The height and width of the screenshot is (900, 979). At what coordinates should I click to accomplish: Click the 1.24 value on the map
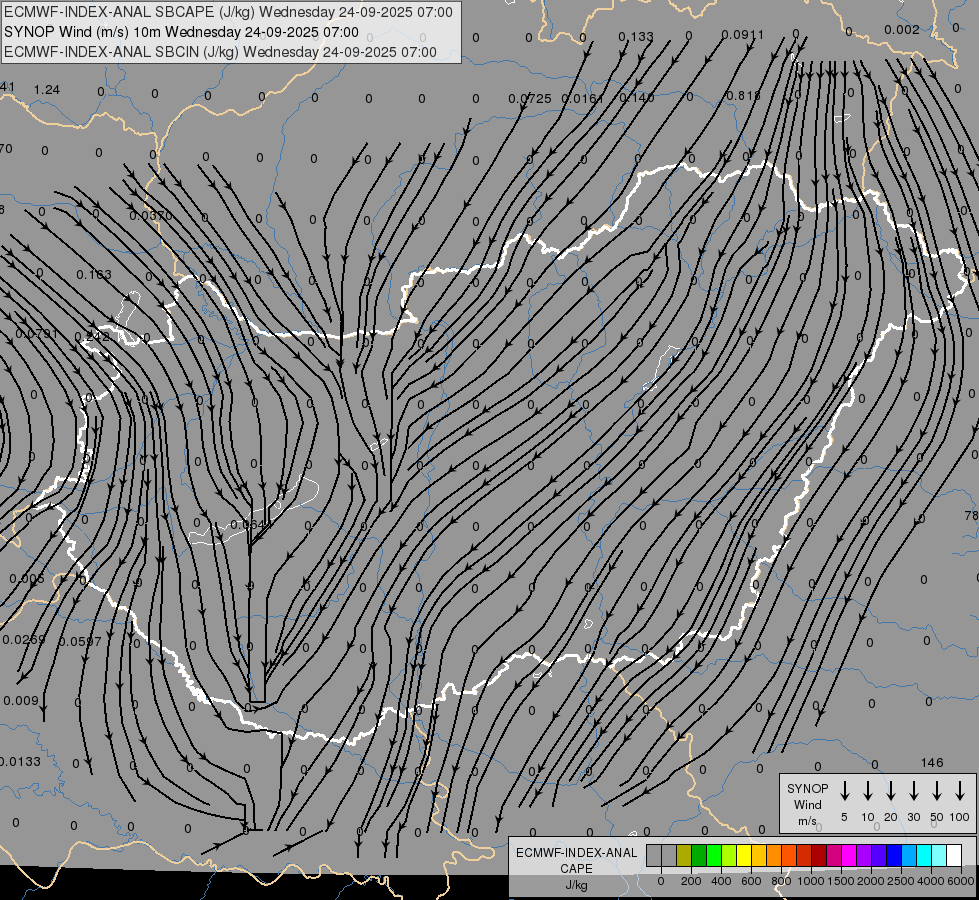pyautogui.click(x=47, y=90)
